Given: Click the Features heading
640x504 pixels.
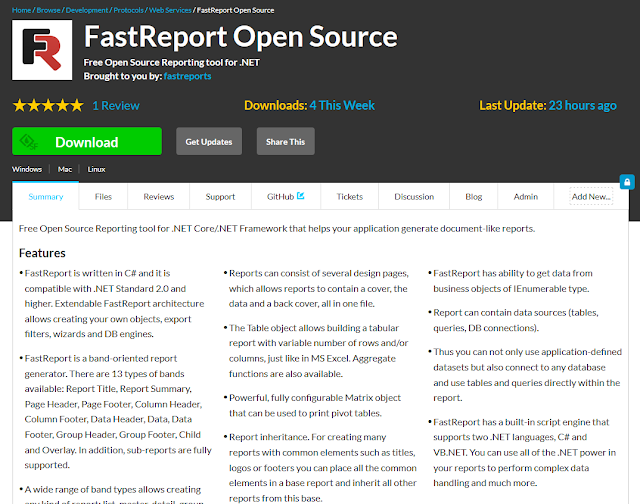Looking at the screenshot, I should (42, 253).
